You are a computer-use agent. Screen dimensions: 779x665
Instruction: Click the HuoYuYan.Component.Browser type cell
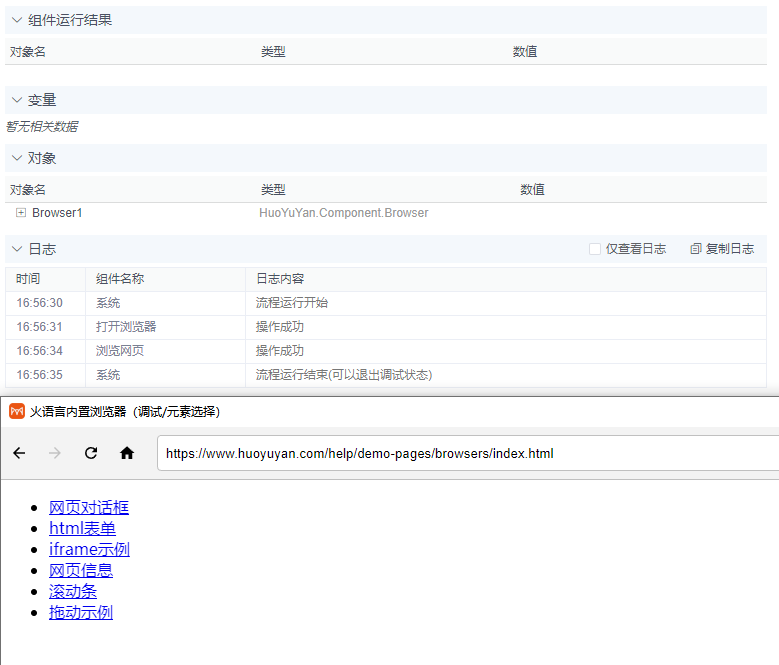[343, 213]
